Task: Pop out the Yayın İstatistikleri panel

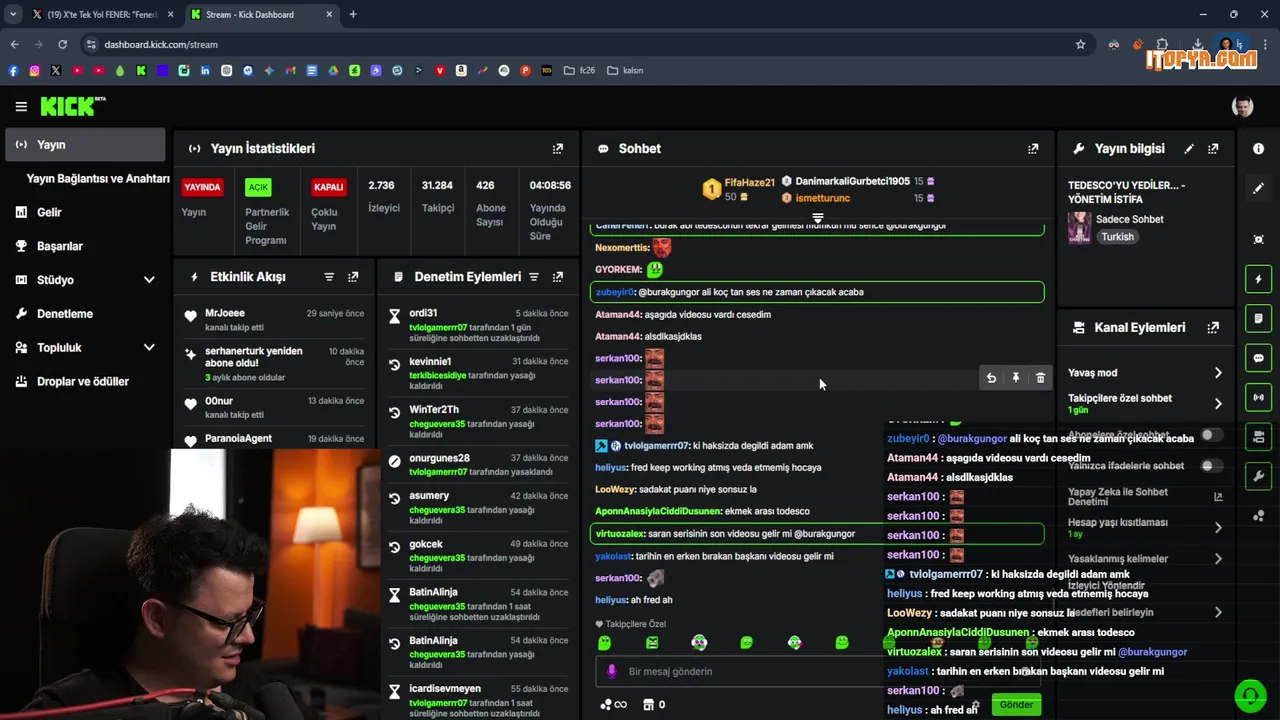Action: click(558, 148)
